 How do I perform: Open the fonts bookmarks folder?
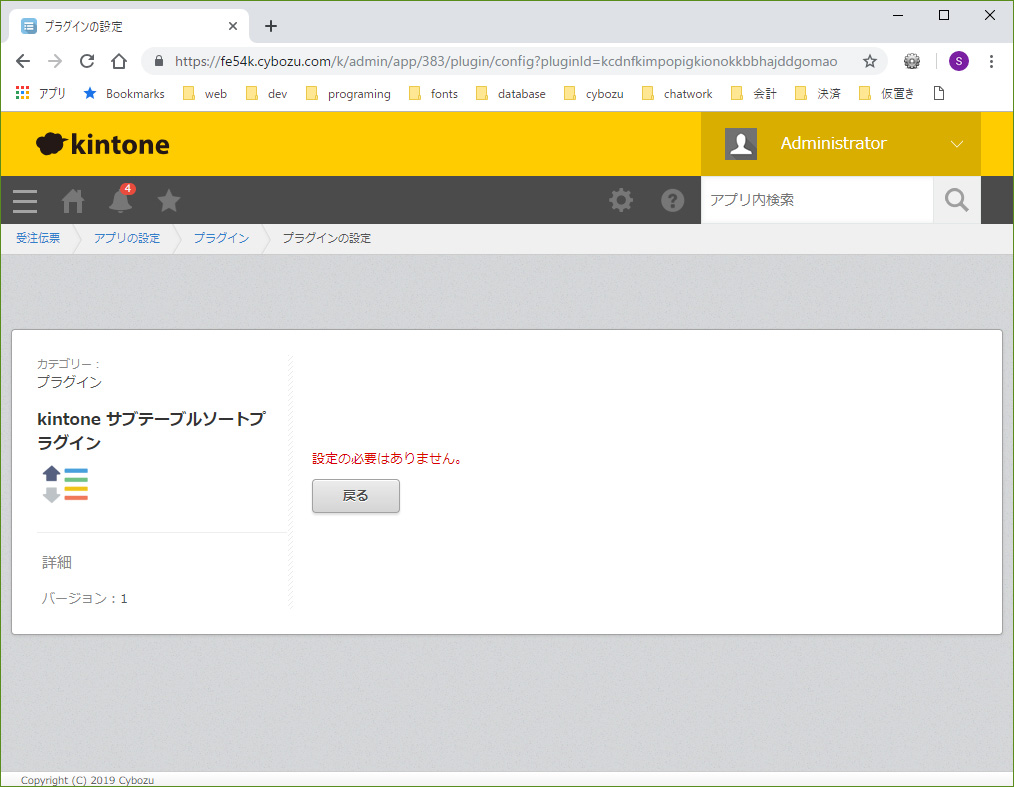click(433, 94)
